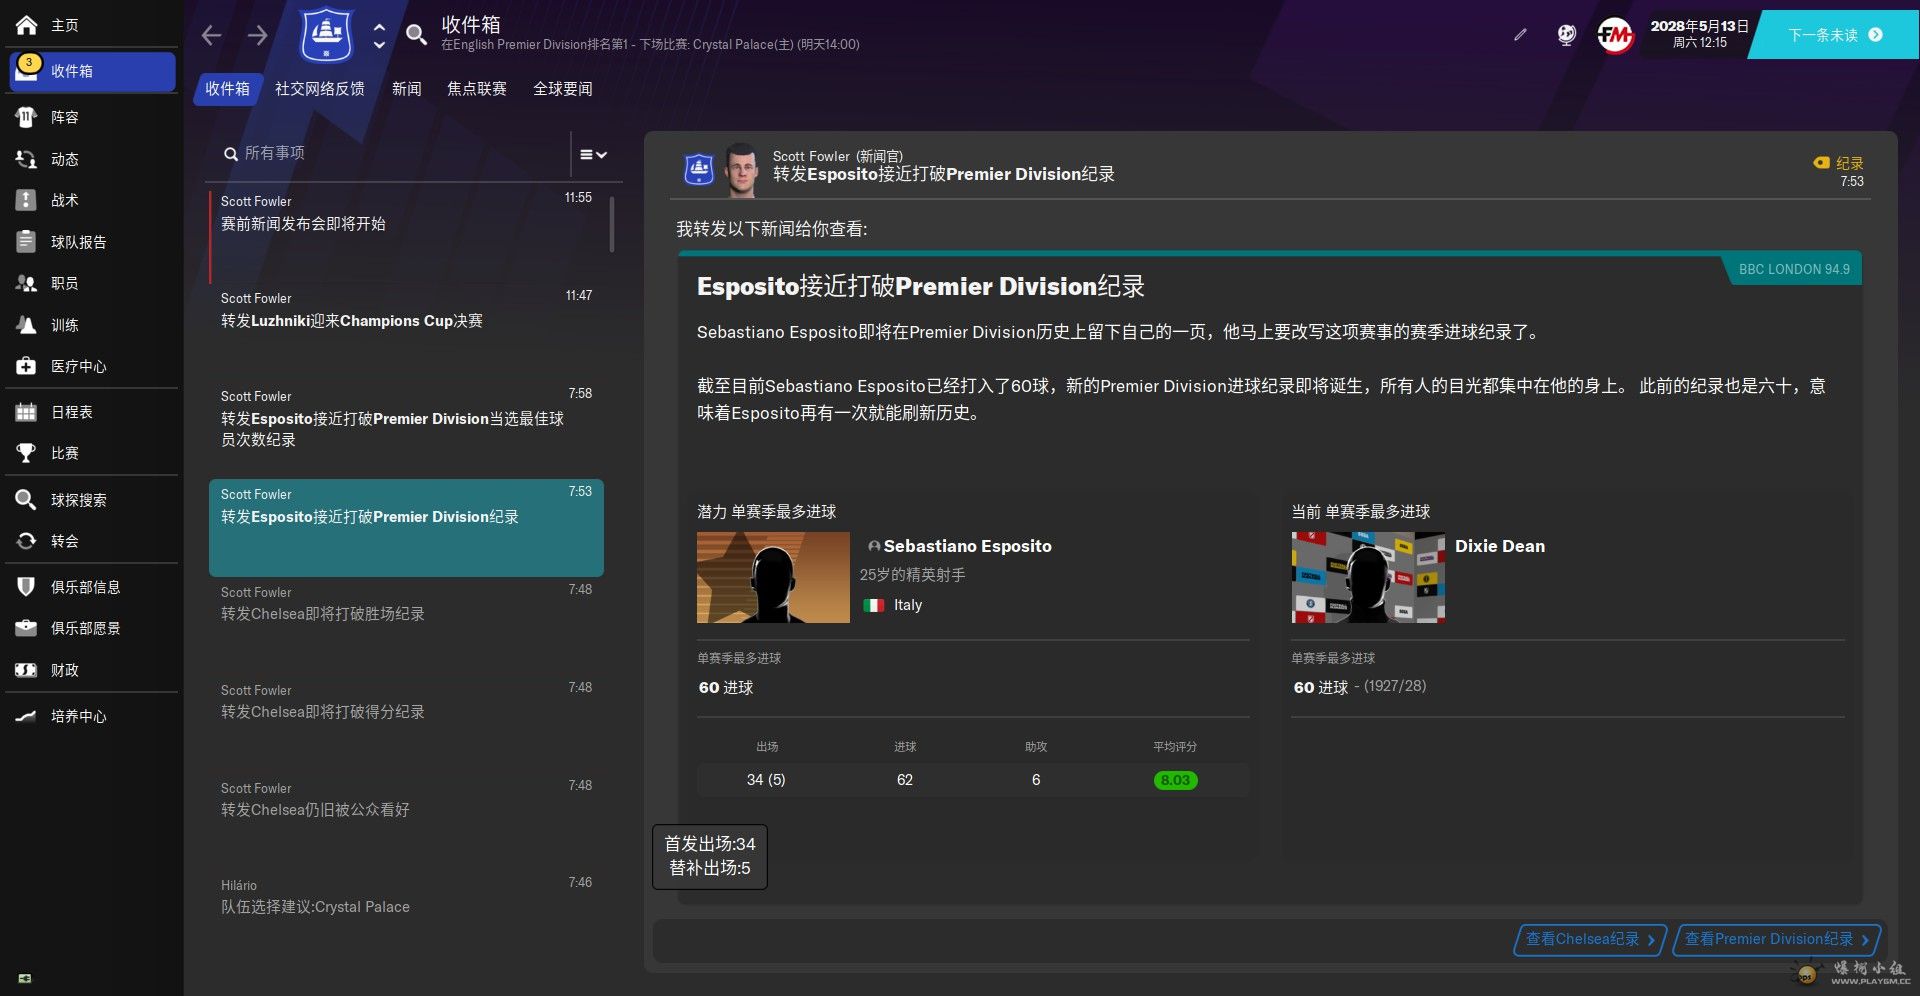The image size is (1920, 996).
Task: Switch to the 焦点联赛 tab
Action: 477,89
